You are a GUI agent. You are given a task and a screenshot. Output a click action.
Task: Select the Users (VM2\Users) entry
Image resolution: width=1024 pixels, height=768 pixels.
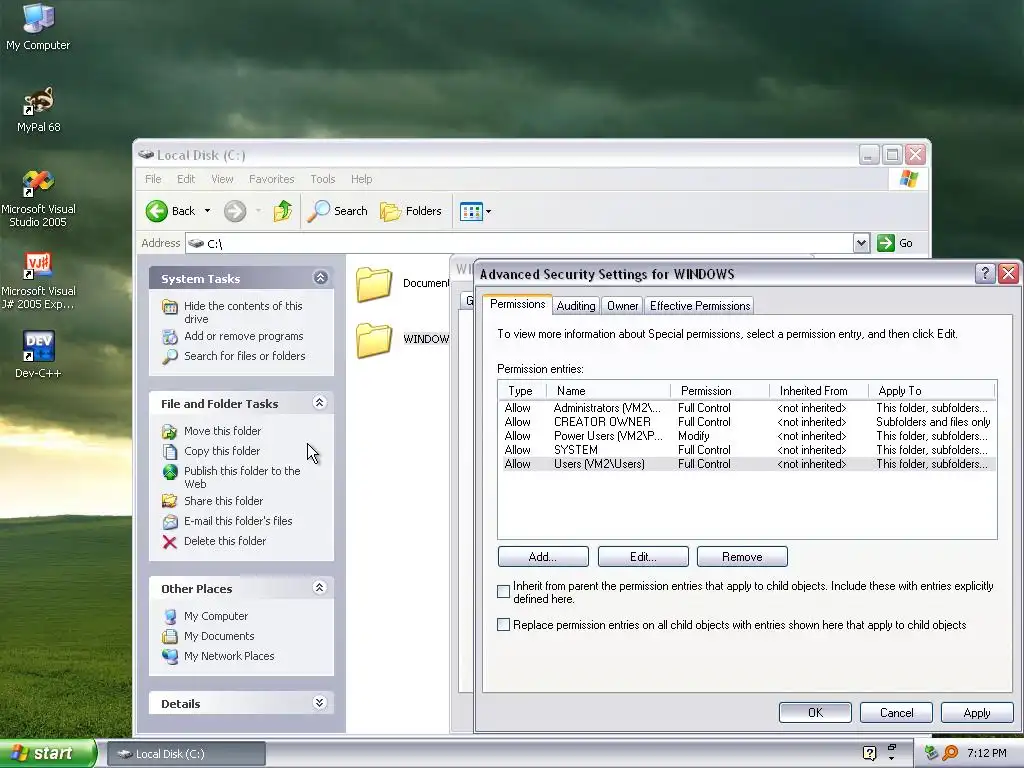click(747, 464)
